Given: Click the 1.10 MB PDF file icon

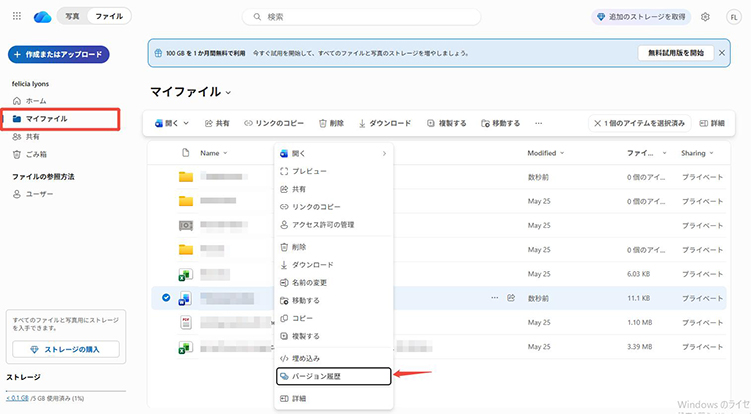Looking at the screenshot, I should [x=186, y=322].
